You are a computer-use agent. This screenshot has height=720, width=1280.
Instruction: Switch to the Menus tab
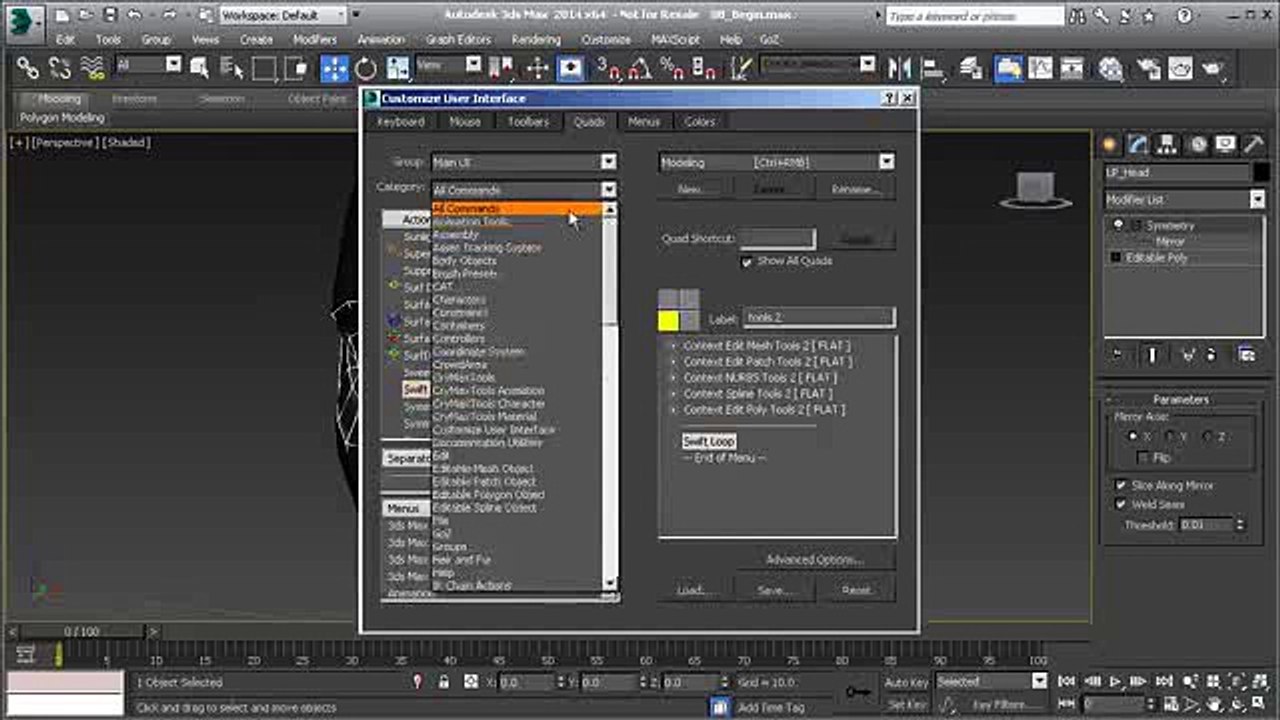[x=643, y=122]
